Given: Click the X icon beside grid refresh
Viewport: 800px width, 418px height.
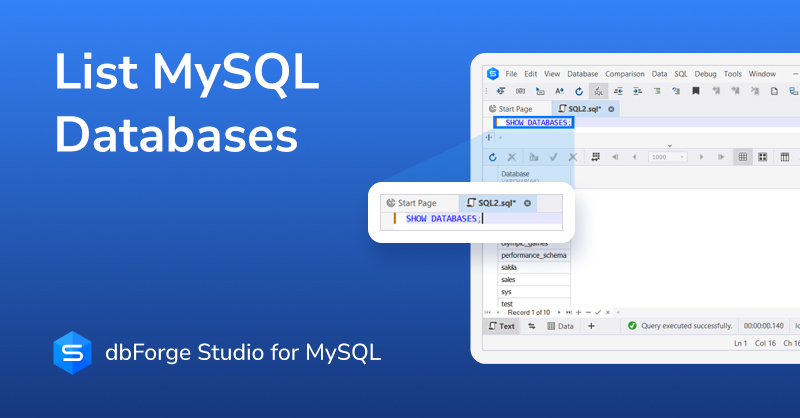Looking at the screenshot, I should (x=512, y=157).
